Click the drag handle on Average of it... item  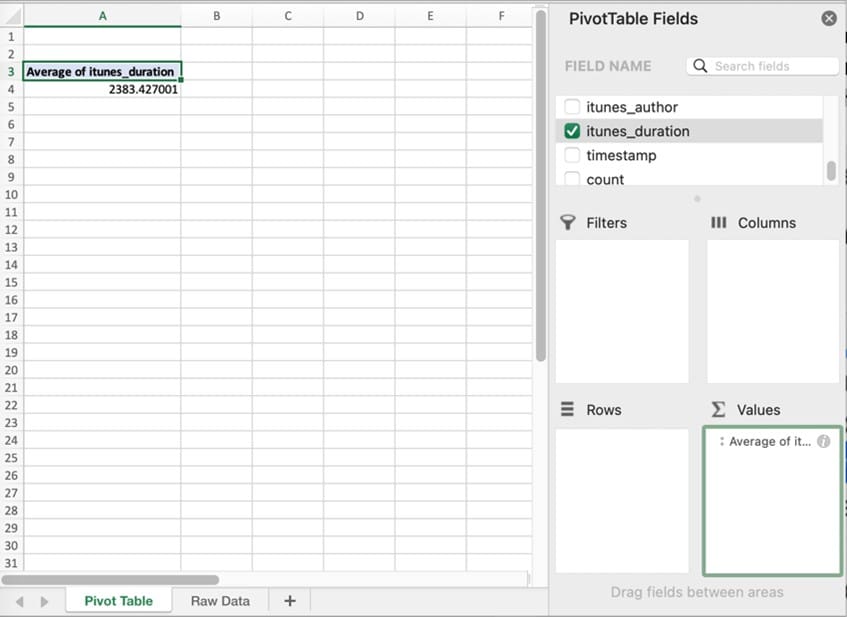coord(722,441)
